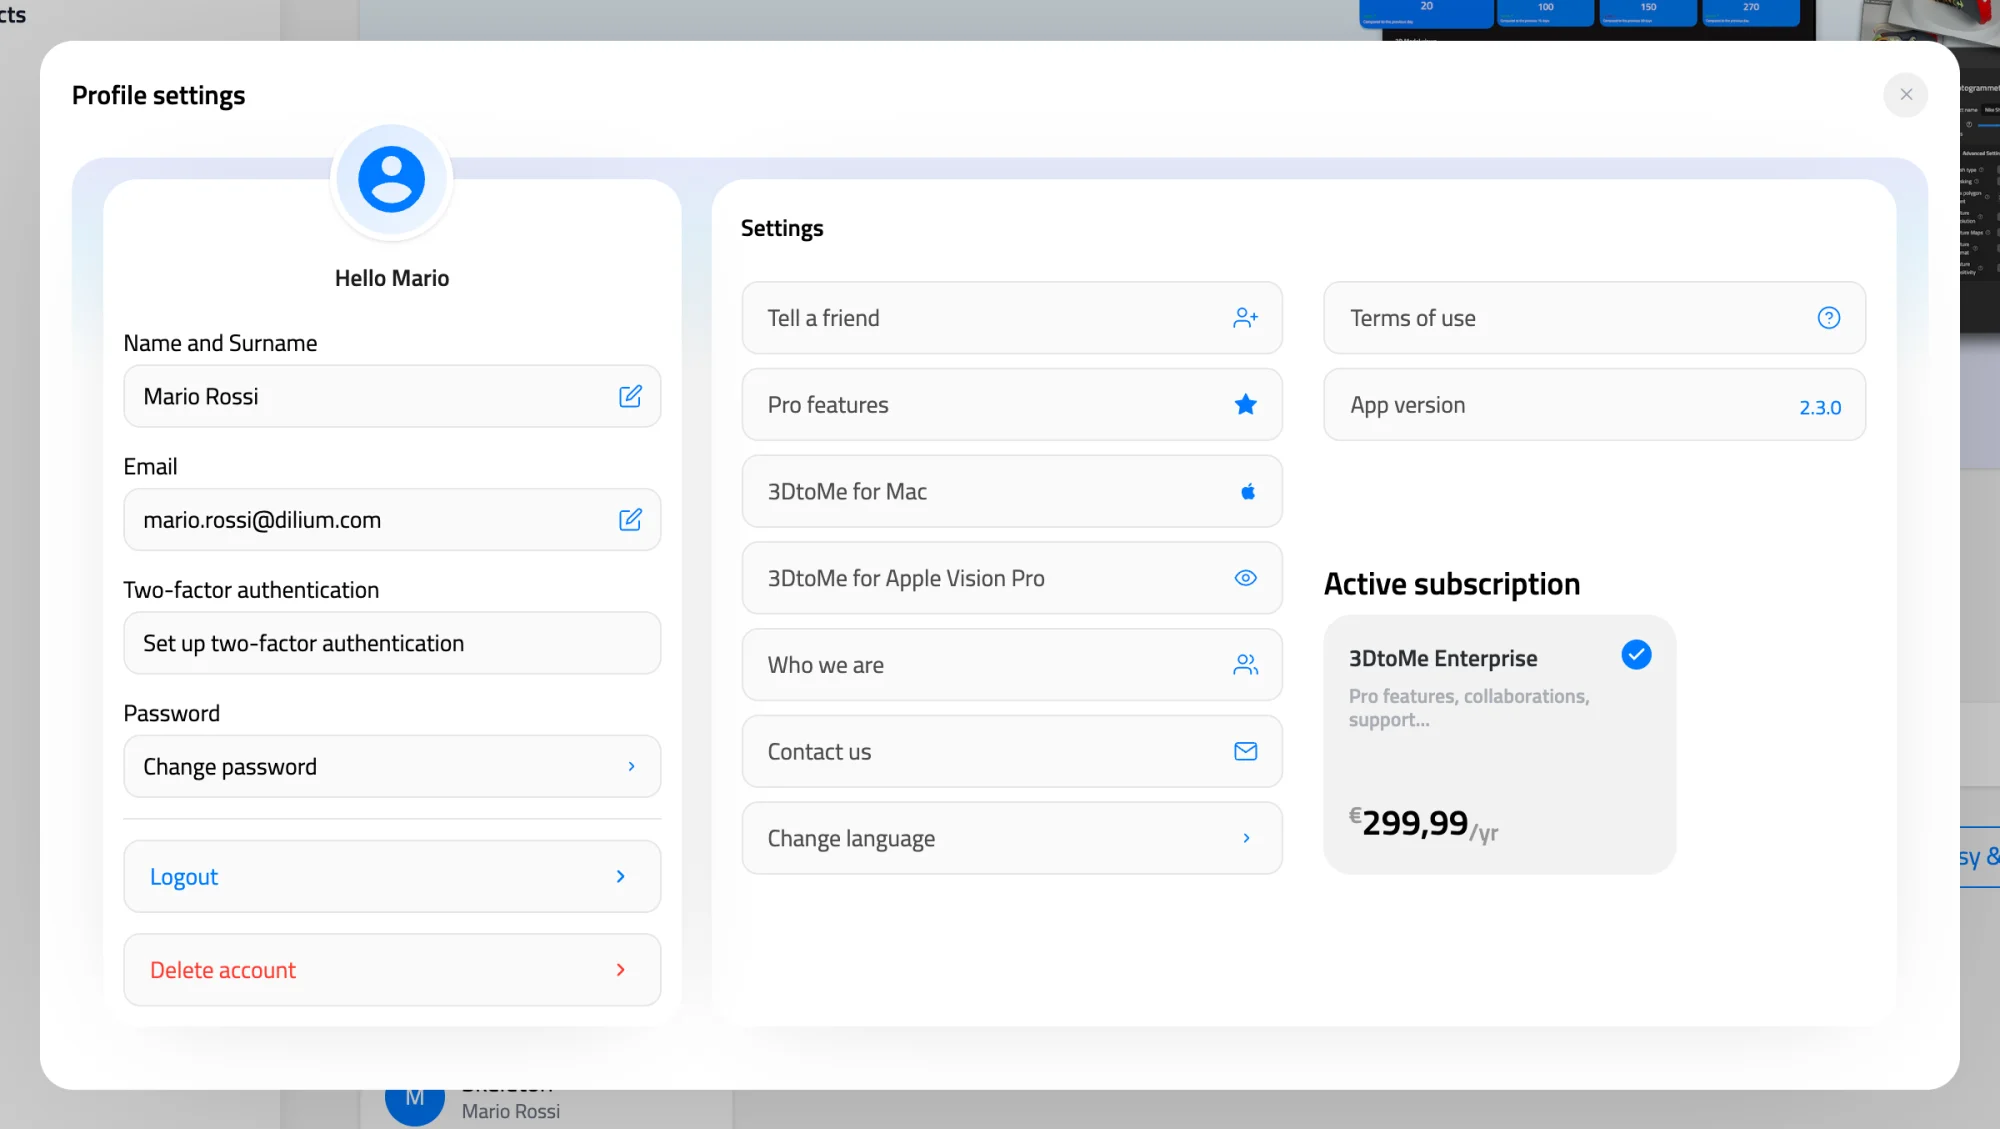The image size is (2000, 1129).
Task: Click the Change password label
Action: (x=230, y=767)
